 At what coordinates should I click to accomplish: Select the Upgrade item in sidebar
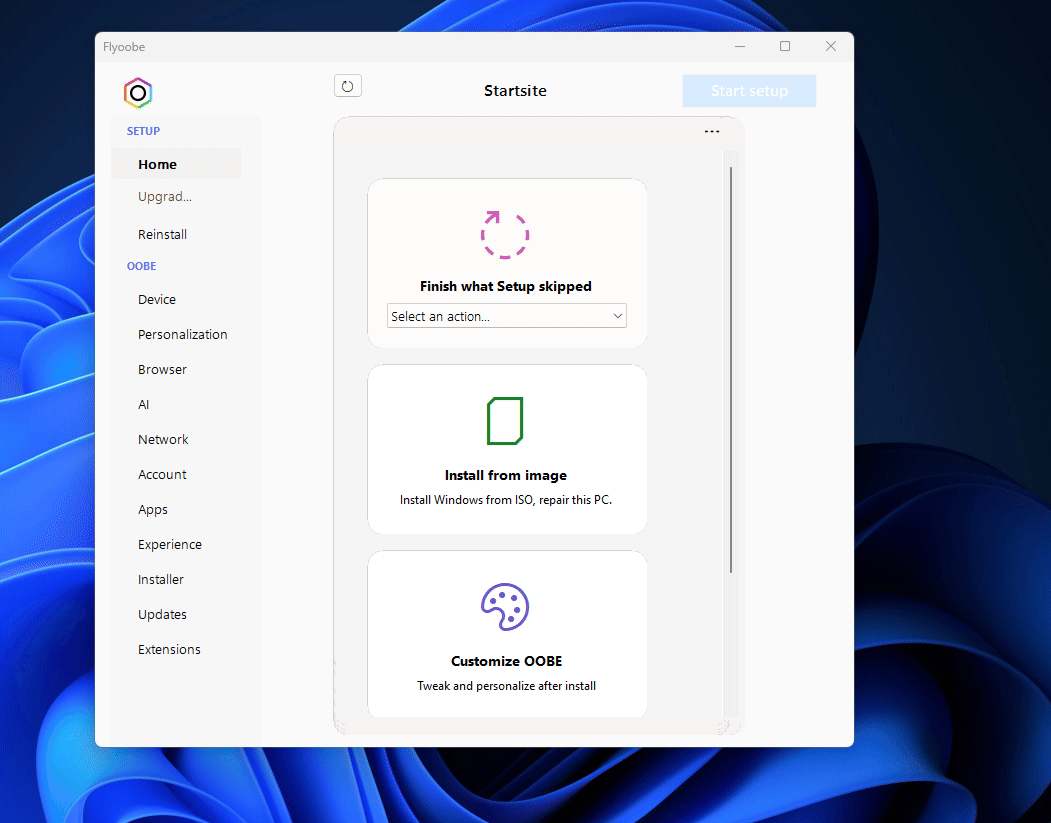click(x=165, y=197)
